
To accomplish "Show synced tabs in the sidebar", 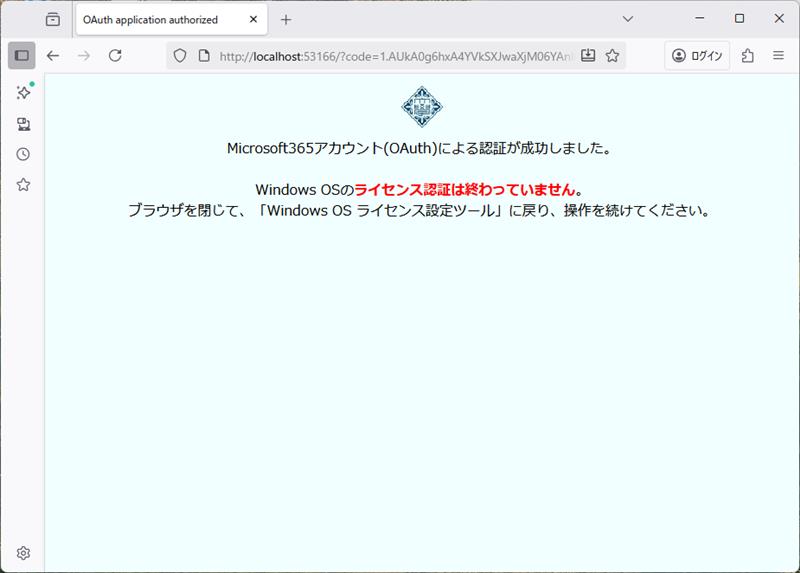I will pyautogui.click(x=23, y=123).
